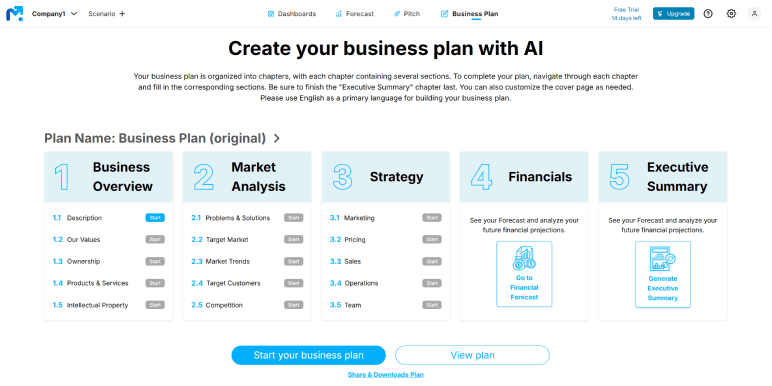Click the View plan button
The width and height of the screenshot is (772, 386).
click(472, 355)
